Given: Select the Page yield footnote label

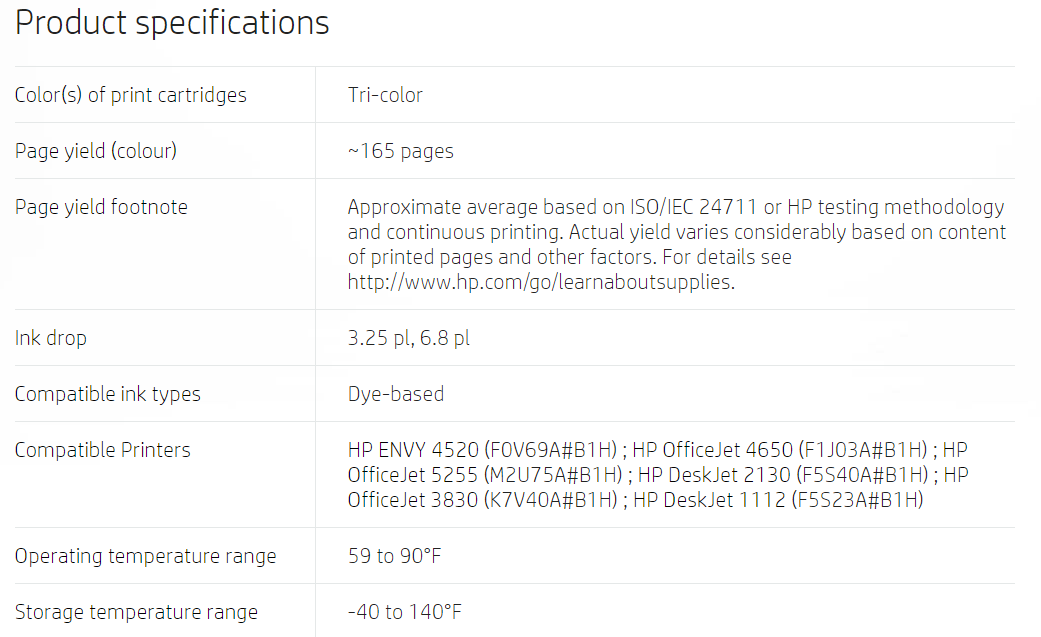Looking at the screenshot, I should click(x=101, y=207).
